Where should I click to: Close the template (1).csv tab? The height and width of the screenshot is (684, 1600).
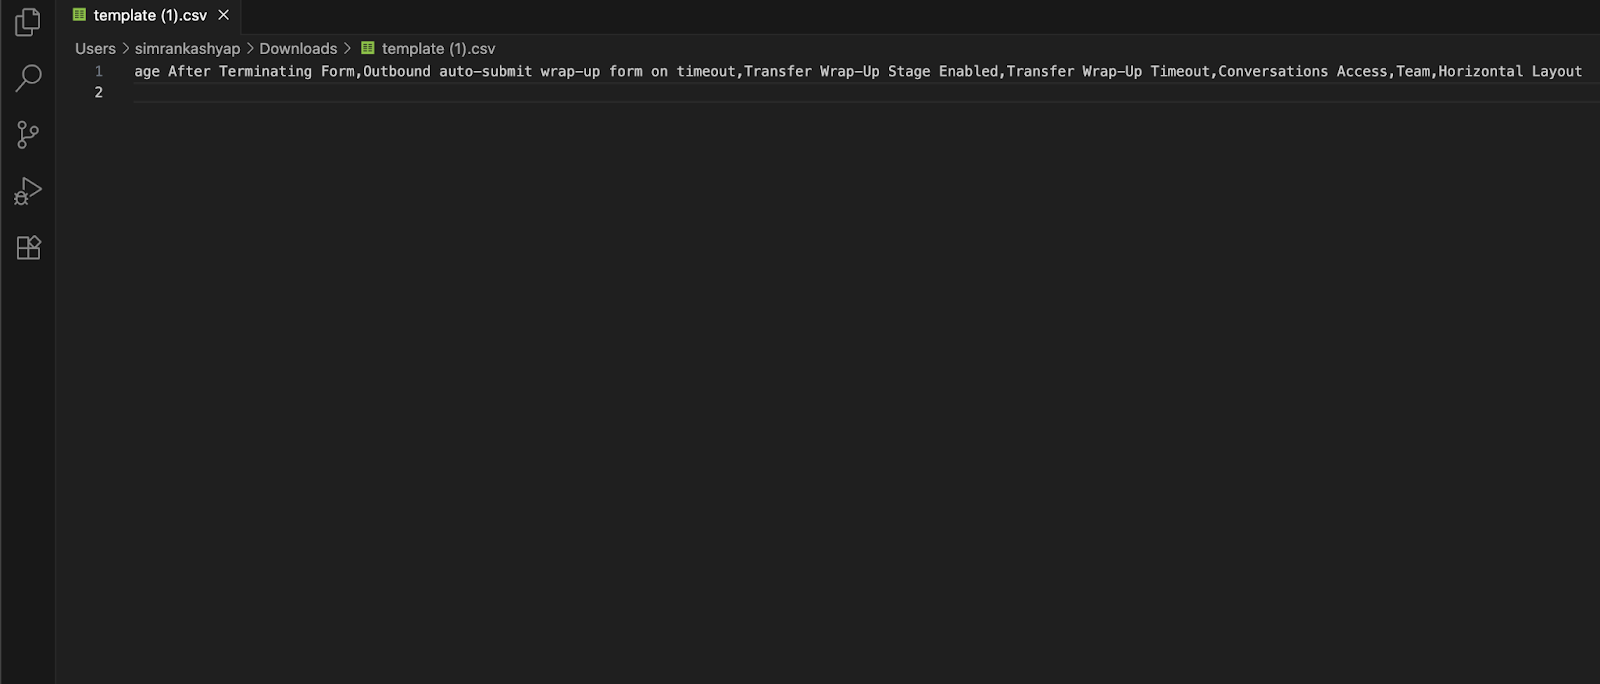222,15
